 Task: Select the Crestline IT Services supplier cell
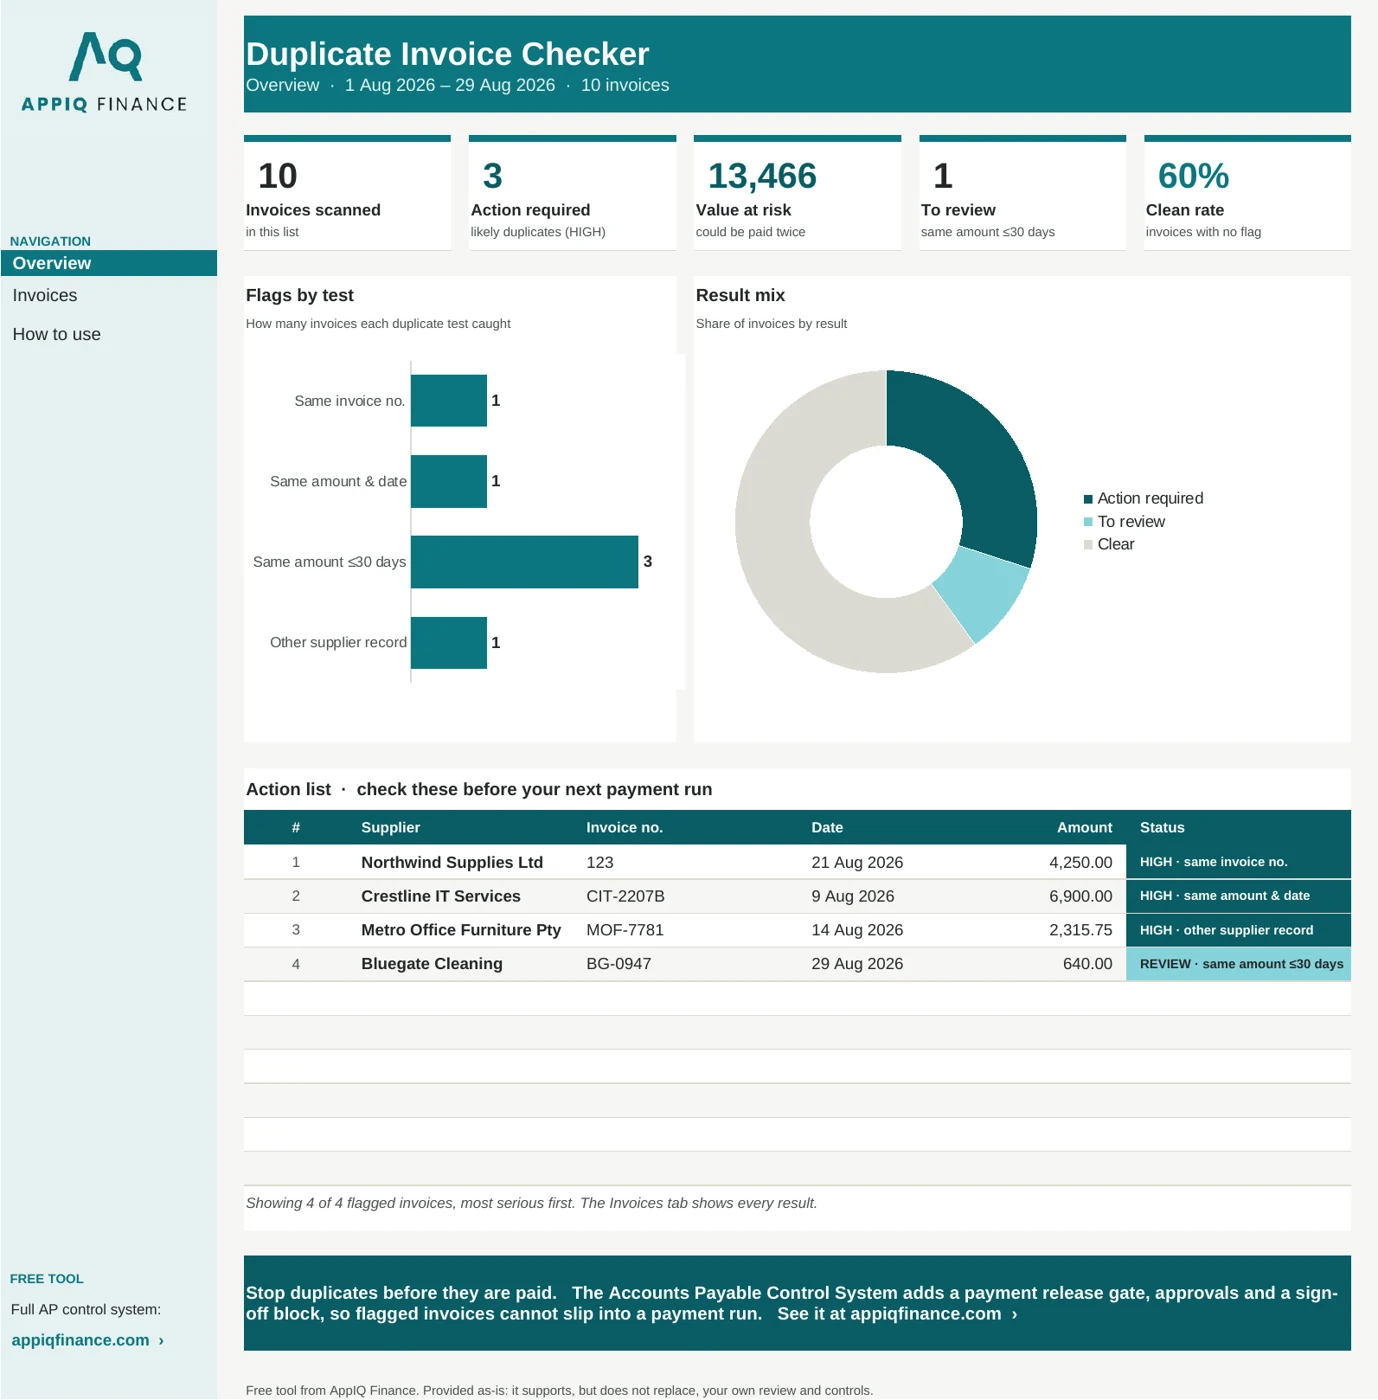[441, 897]
